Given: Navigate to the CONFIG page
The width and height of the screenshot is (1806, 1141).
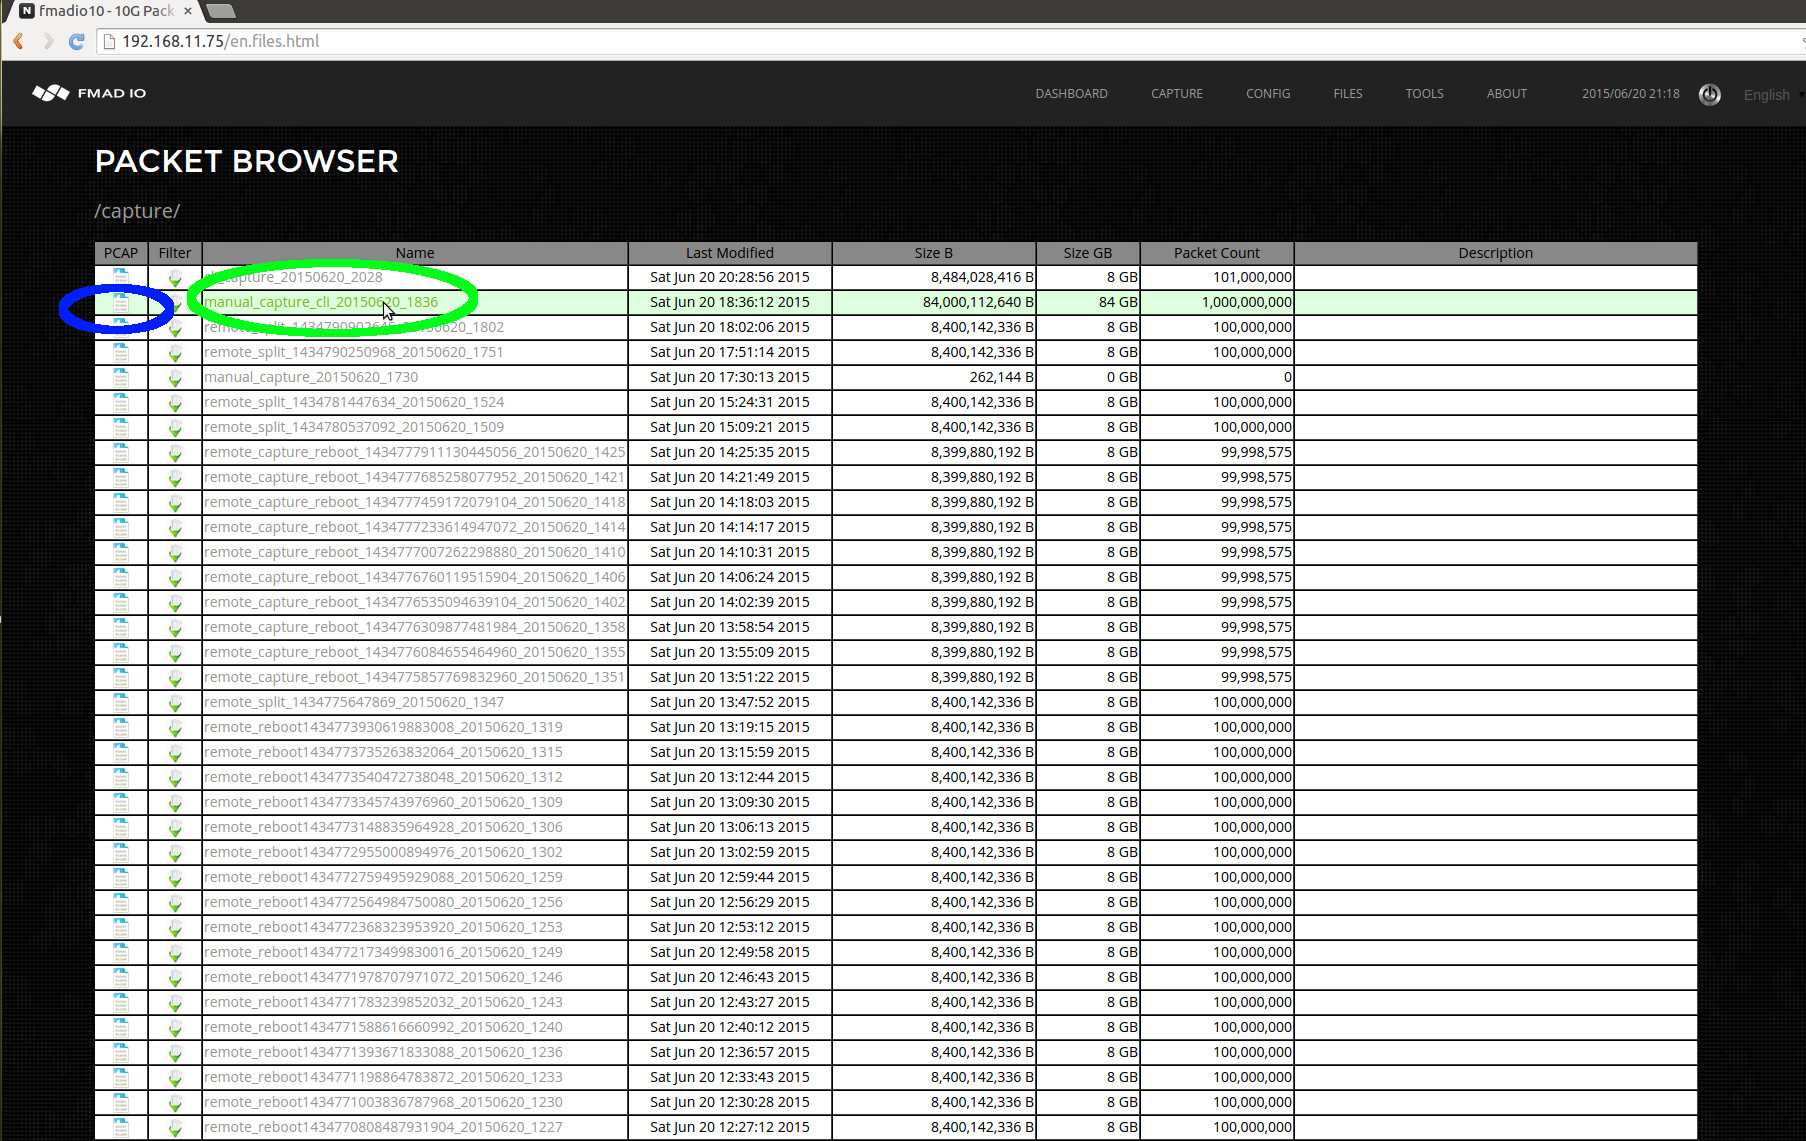Looking at the screenshot, I should (1267, 93).
